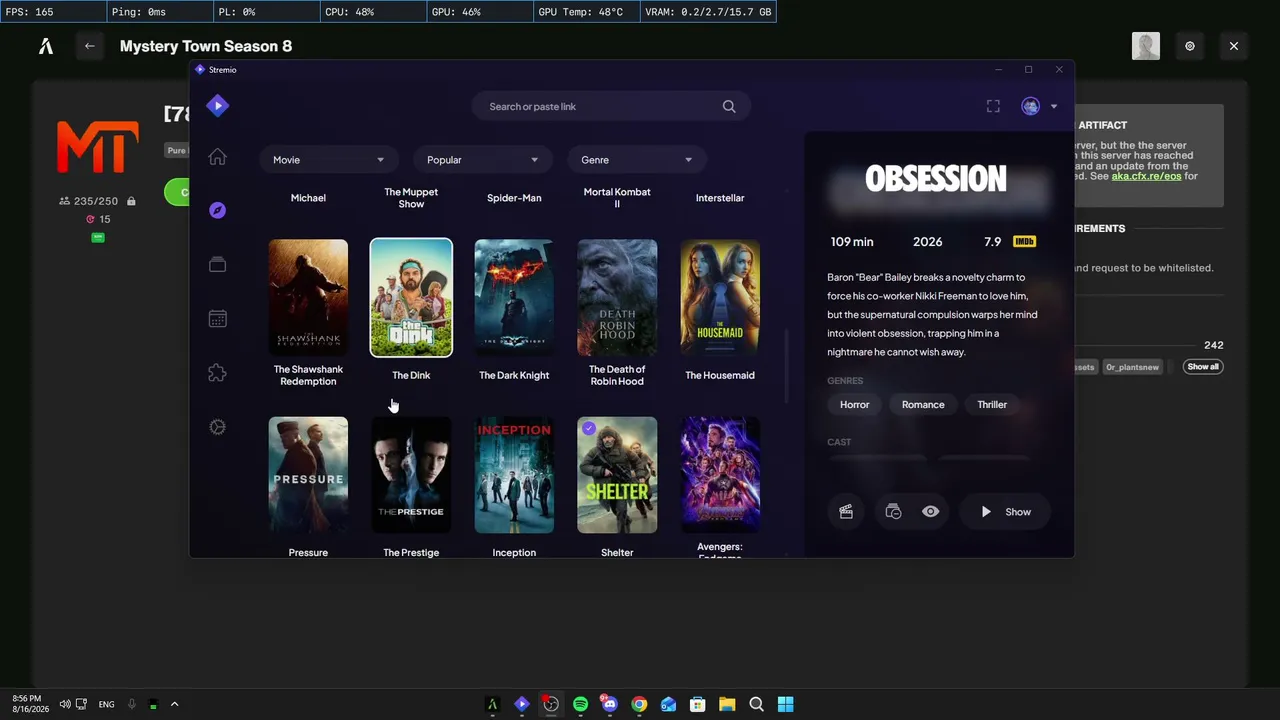Screen dimensions: 1280x720
Task: Toggle the microphone icon in system tray
Action: click(132, 704)
